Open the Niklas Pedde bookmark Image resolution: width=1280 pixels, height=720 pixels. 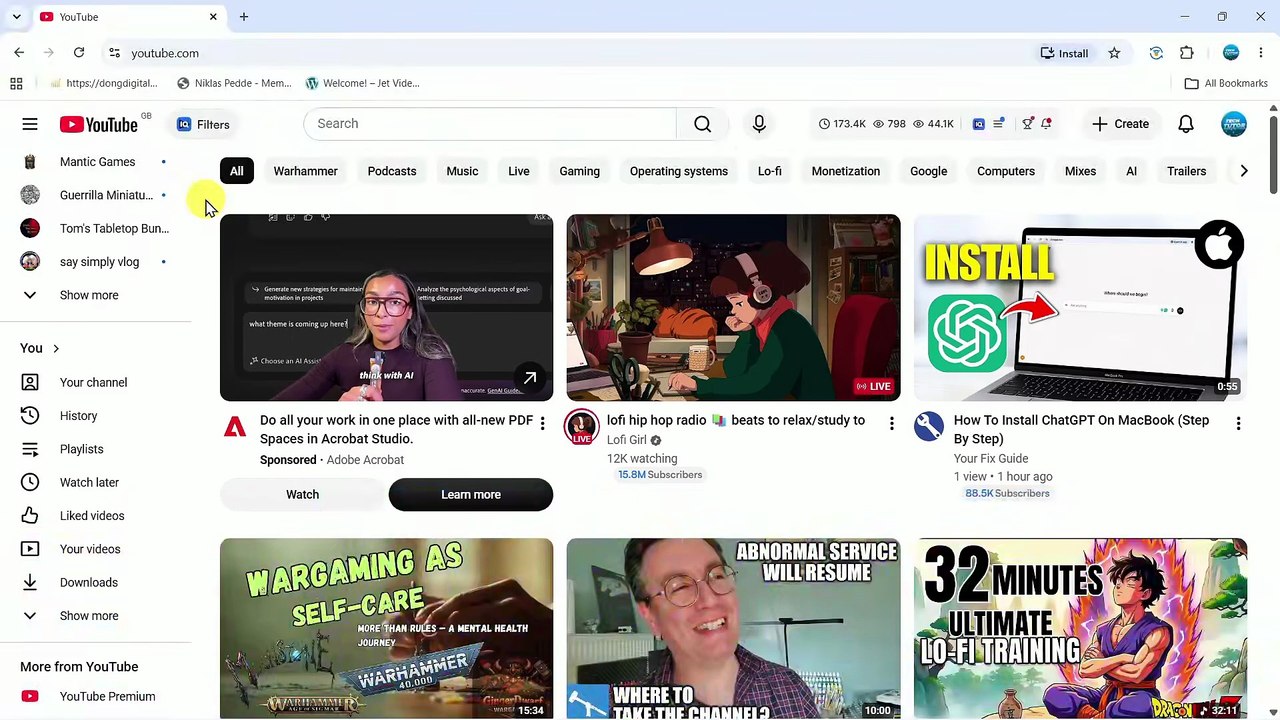(x=233, y=83)
